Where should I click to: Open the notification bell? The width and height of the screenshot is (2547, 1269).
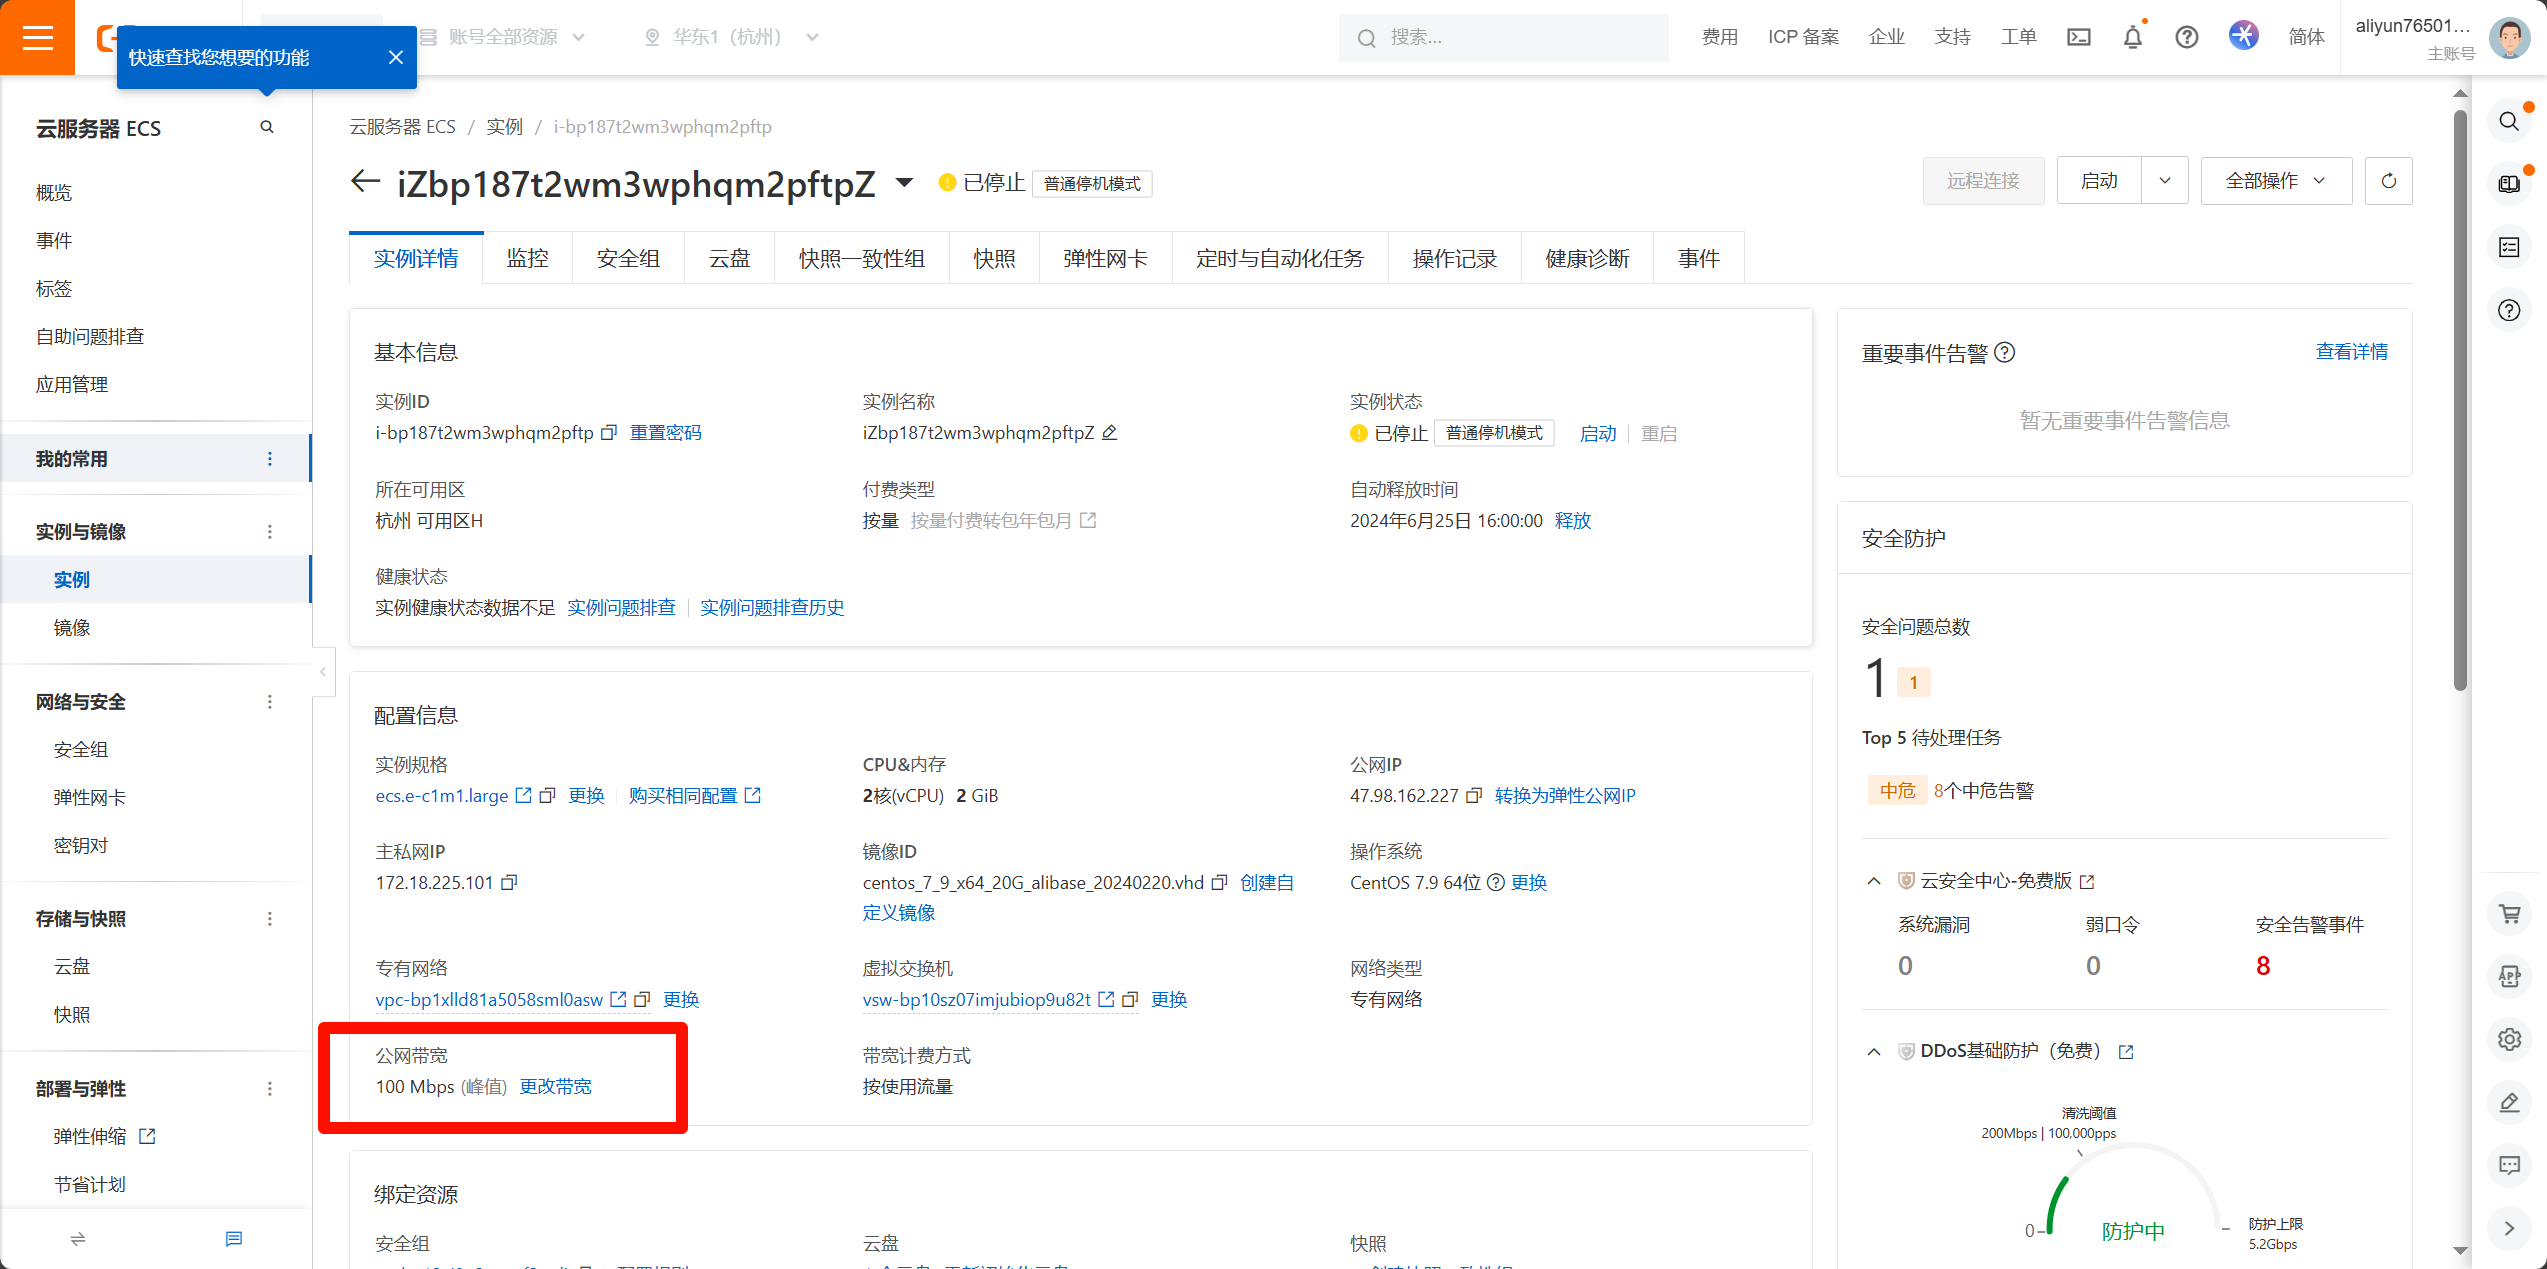pyautogui.click(x=2133, y=37)
